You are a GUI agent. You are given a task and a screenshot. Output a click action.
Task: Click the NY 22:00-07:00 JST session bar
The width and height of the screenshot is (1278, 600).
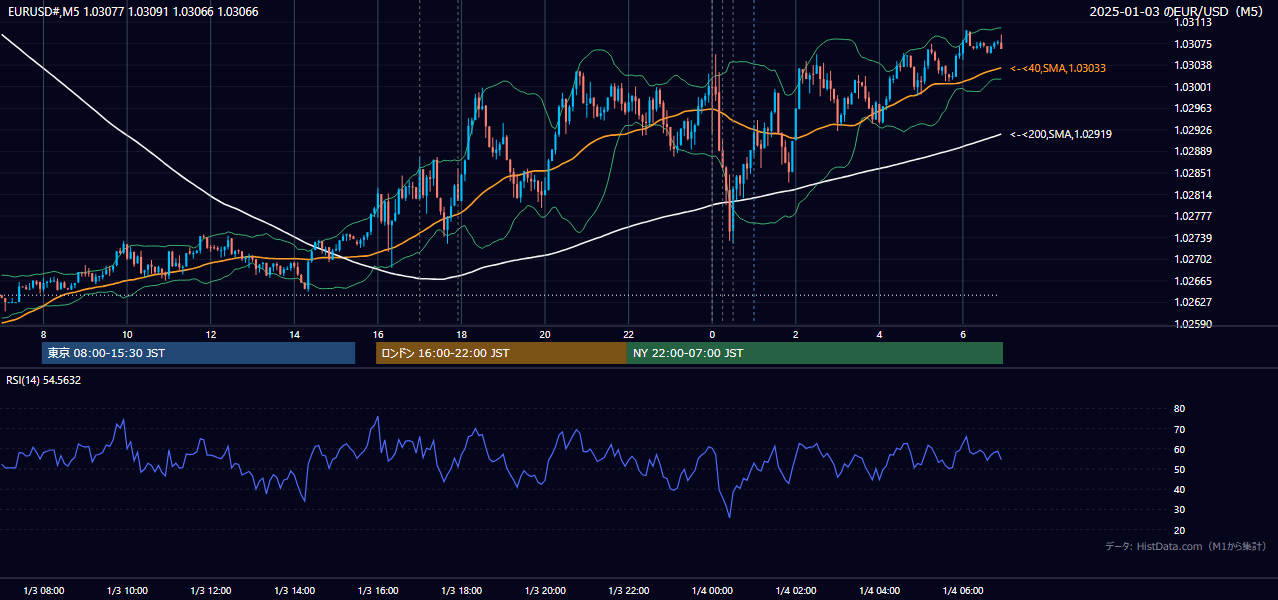tap(815, 353)
